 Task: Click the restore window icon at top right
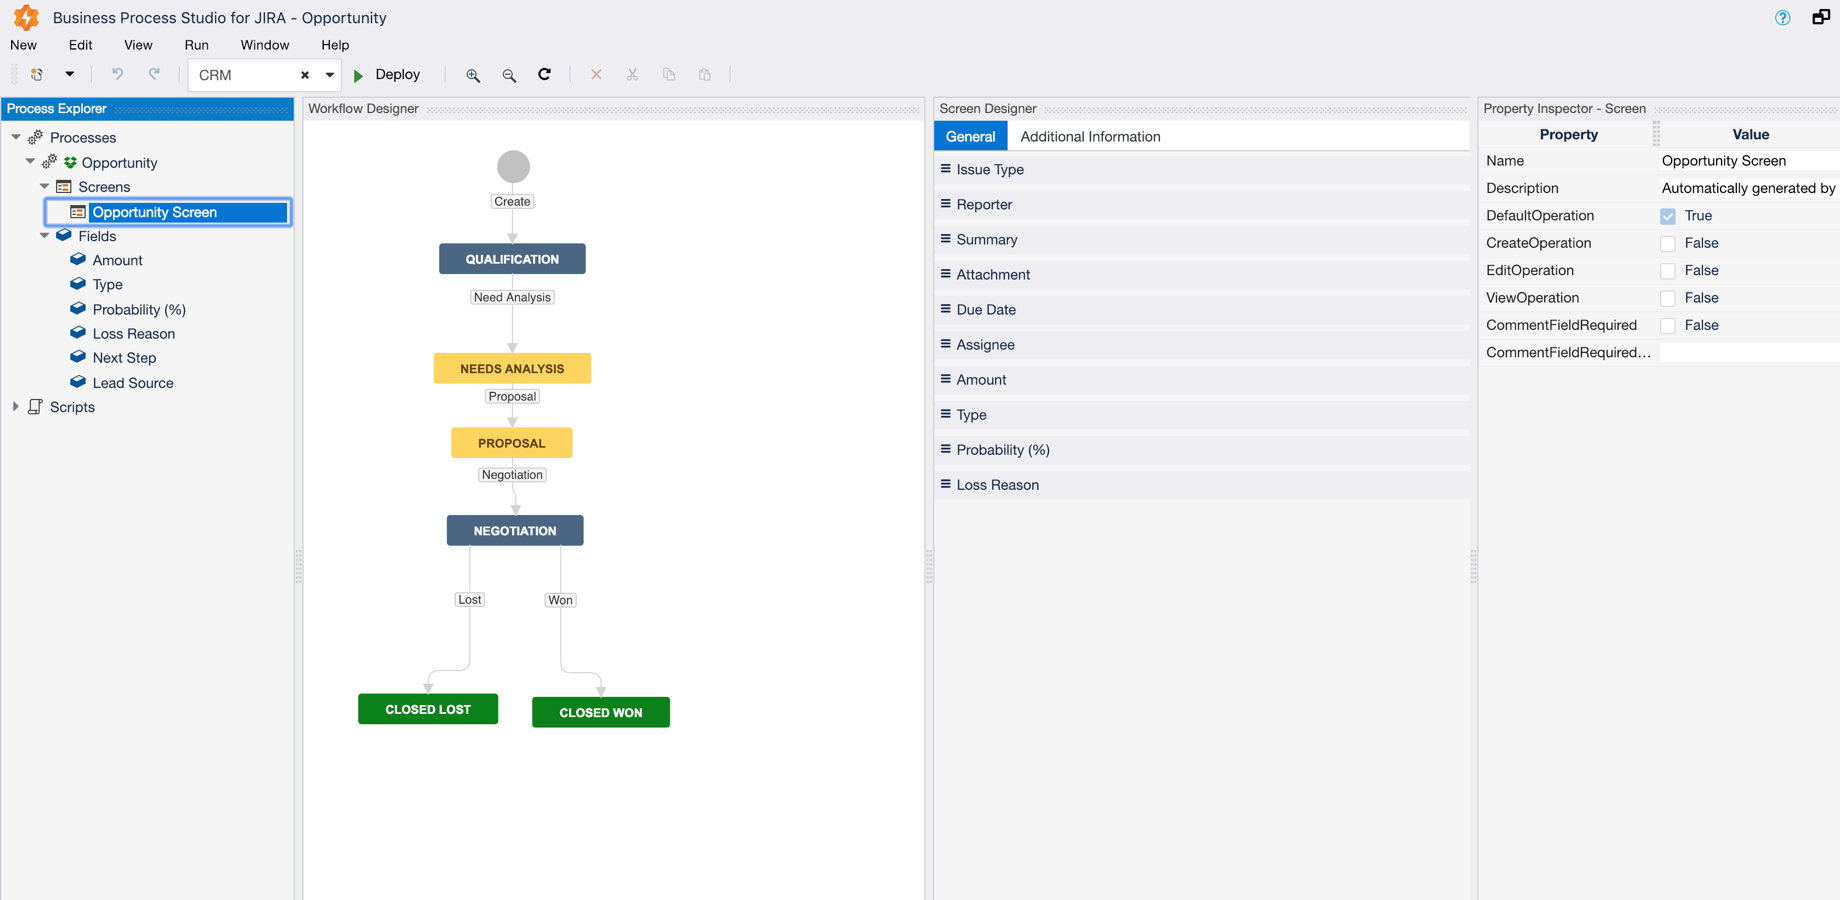point(1821,17)
